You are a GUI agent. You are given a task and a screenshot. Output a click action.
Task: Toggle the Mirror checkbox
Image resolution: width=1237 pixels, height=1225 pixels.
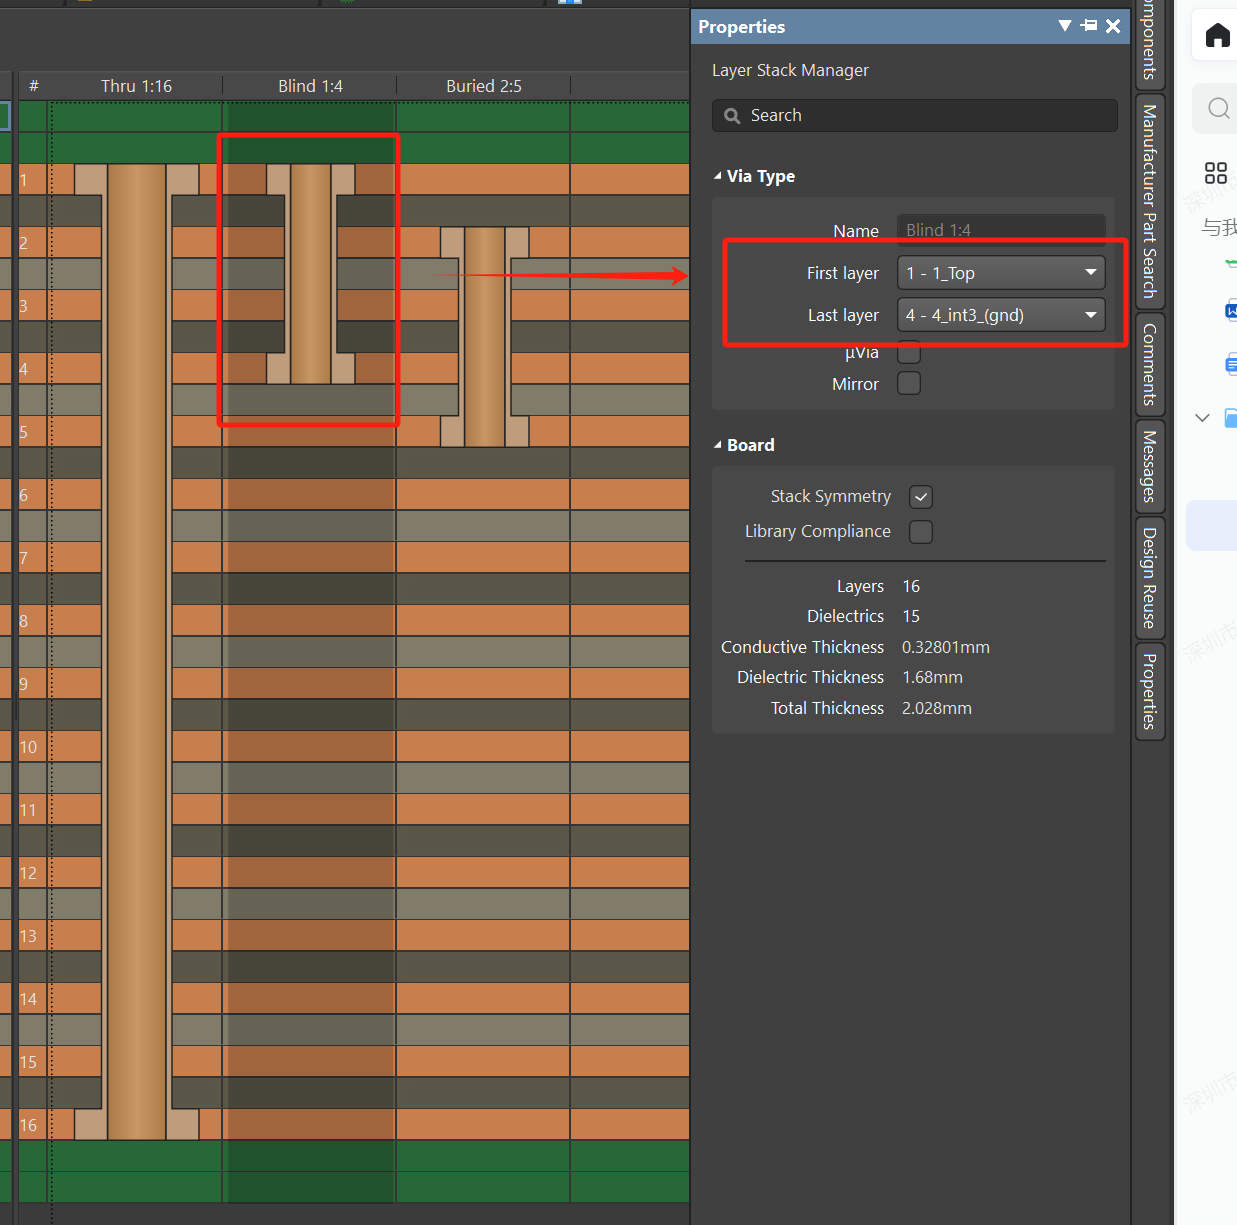[909, 384]
